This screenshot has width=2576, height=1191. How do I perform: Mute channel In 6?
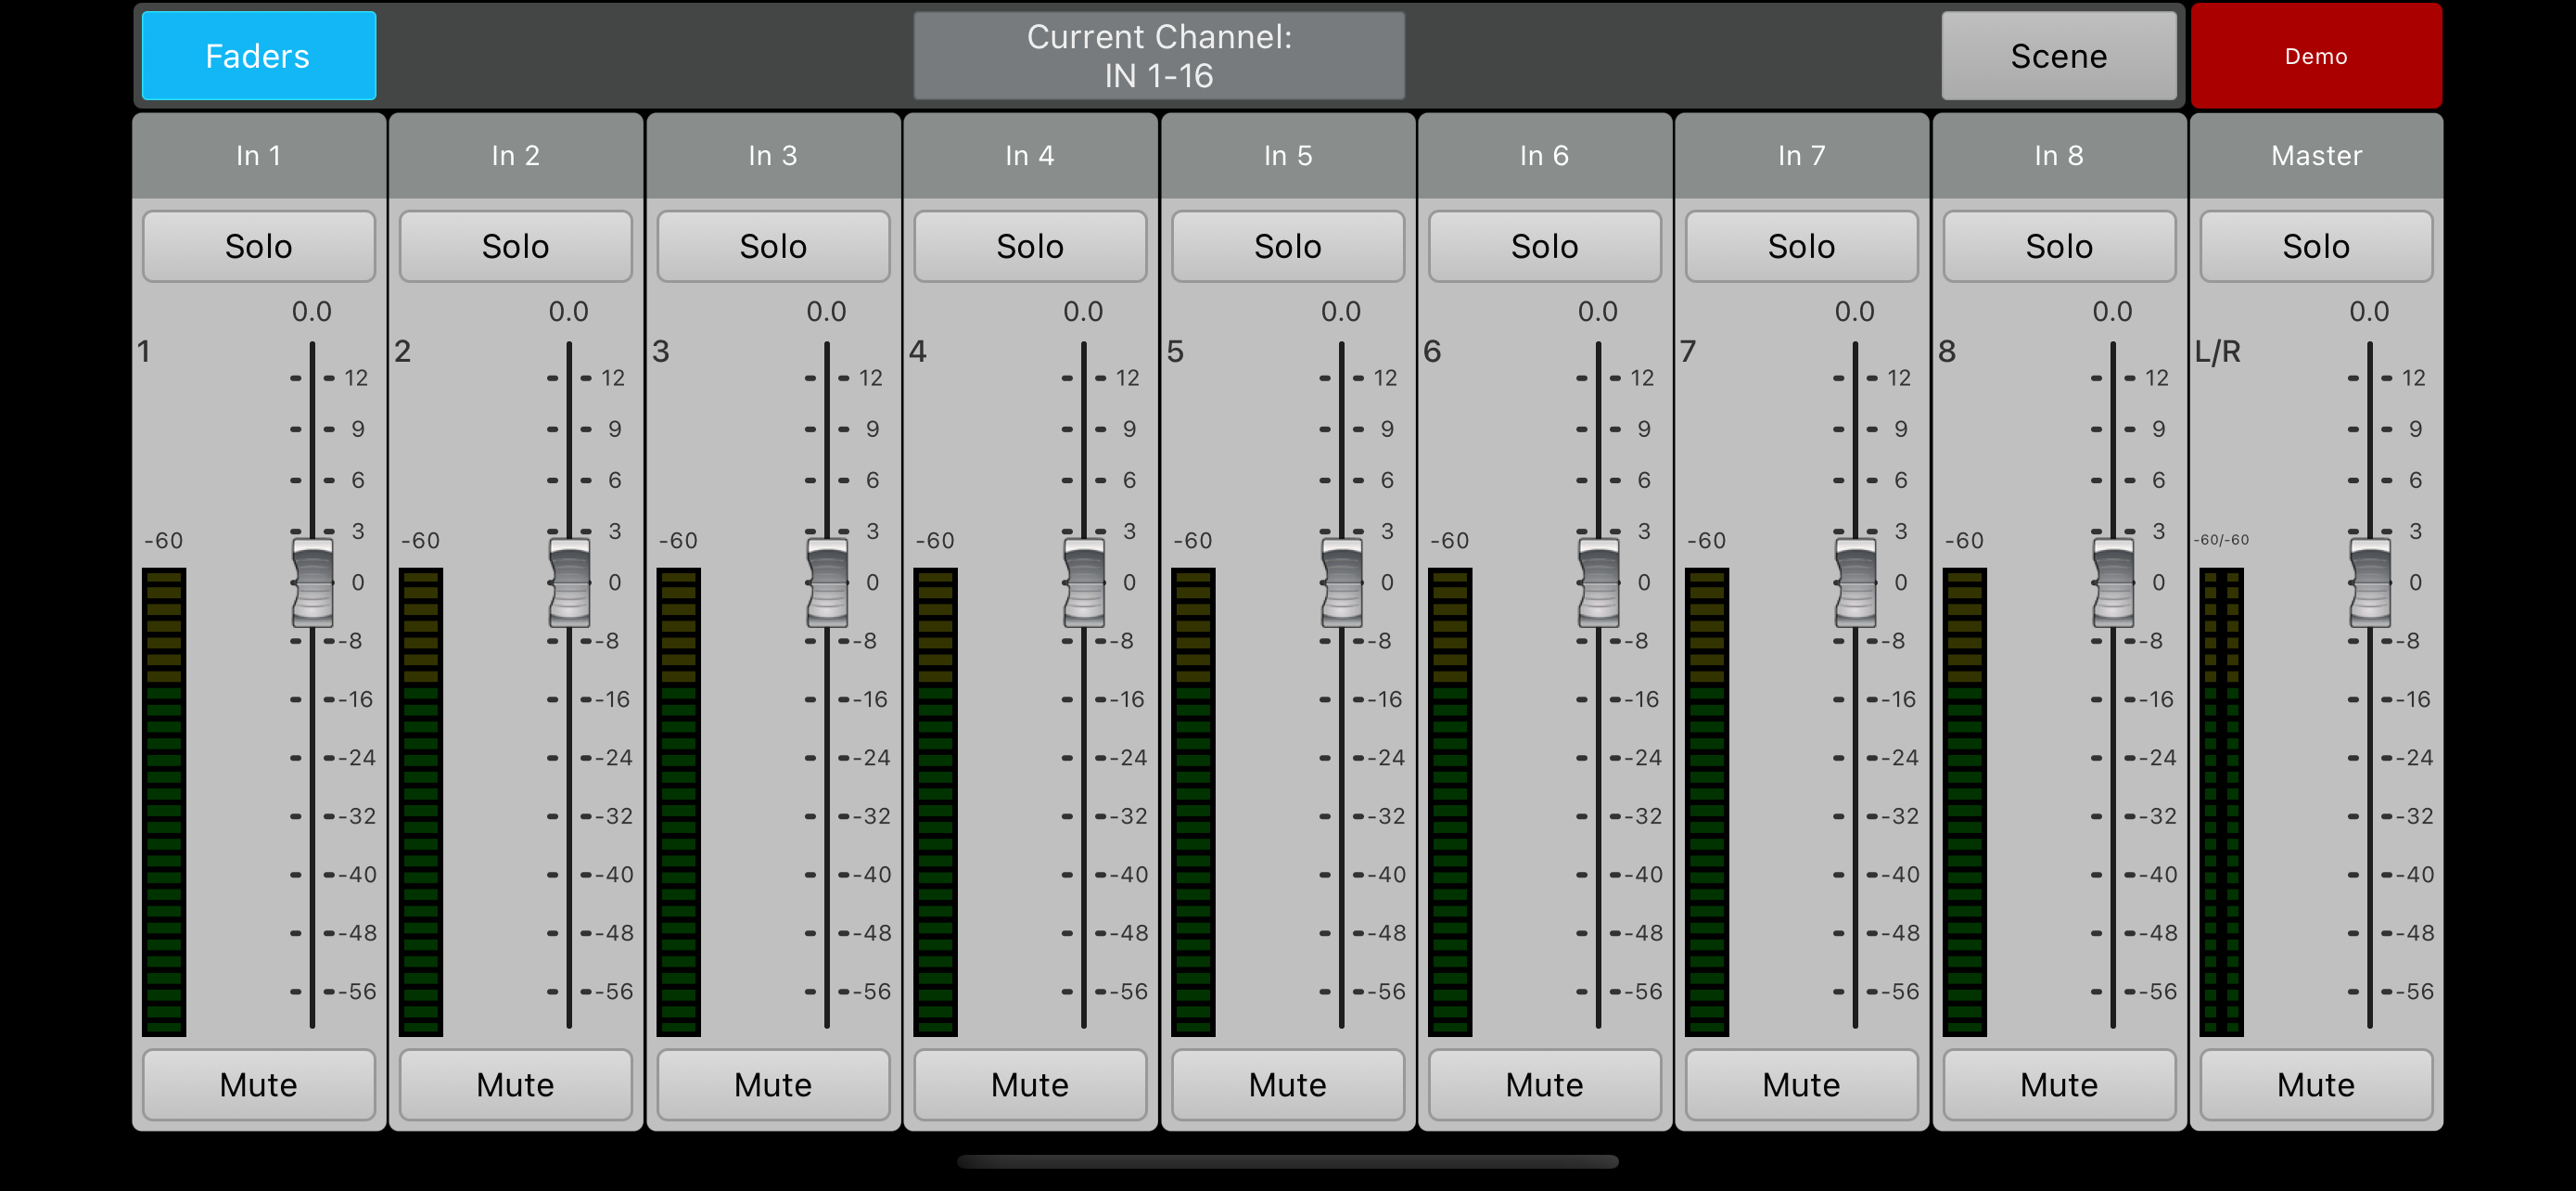coord(1545,1084)
